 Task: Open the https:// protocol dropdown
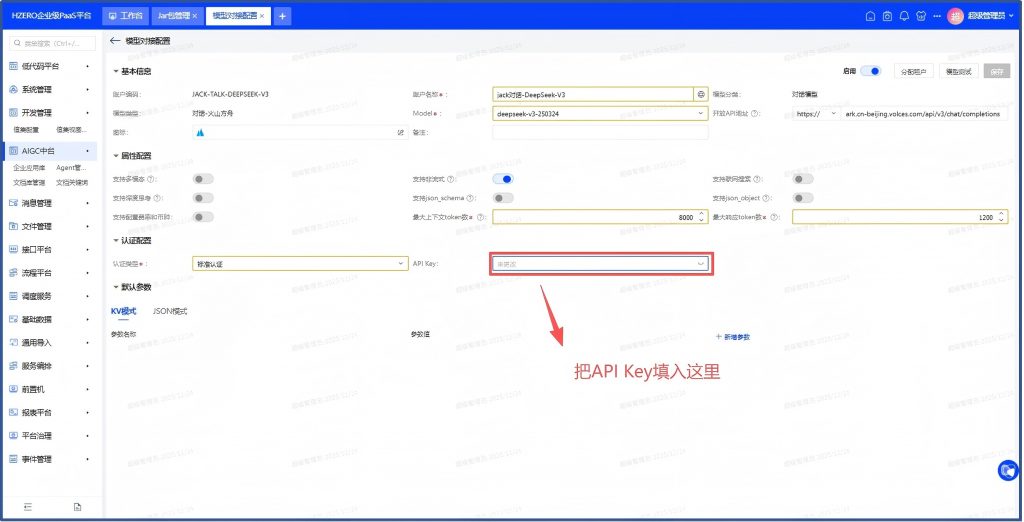click(x=817, y=113)
